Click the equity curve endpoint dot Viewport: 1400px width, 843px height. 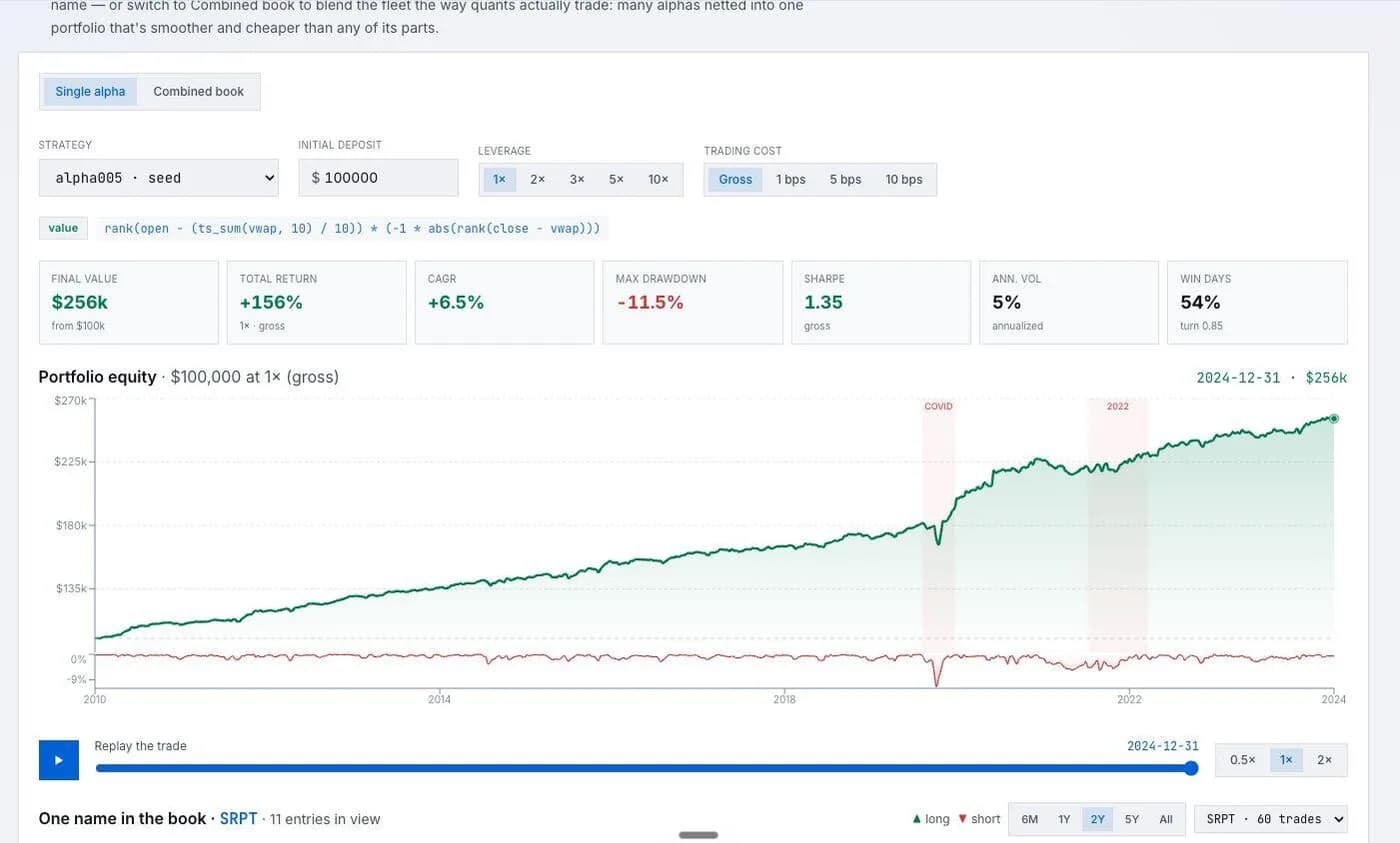[1334, 418]
